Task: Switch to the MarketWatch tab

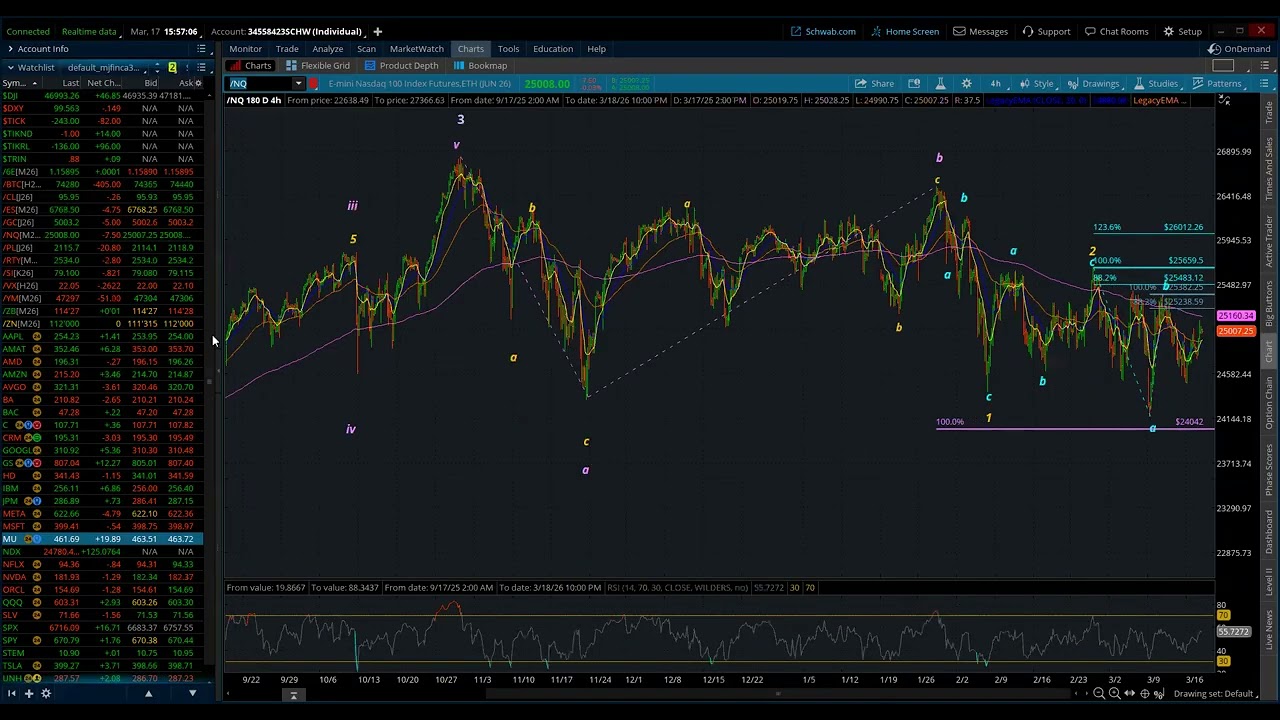Action: [x=416, y=49]
